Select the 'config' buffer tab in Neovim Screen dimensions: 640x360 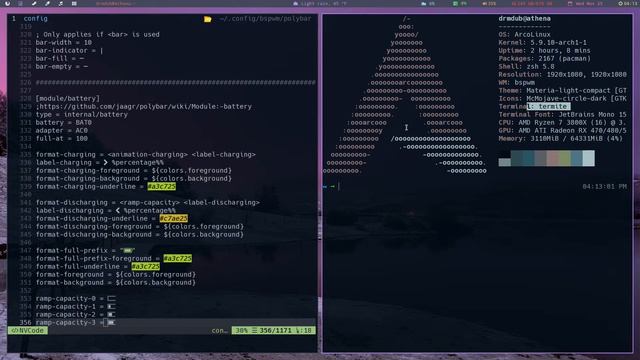(35, 19)
